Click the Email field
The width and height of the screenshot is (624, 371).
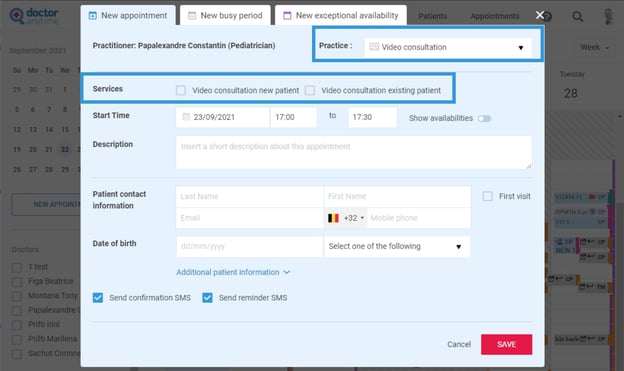(250, 218)
